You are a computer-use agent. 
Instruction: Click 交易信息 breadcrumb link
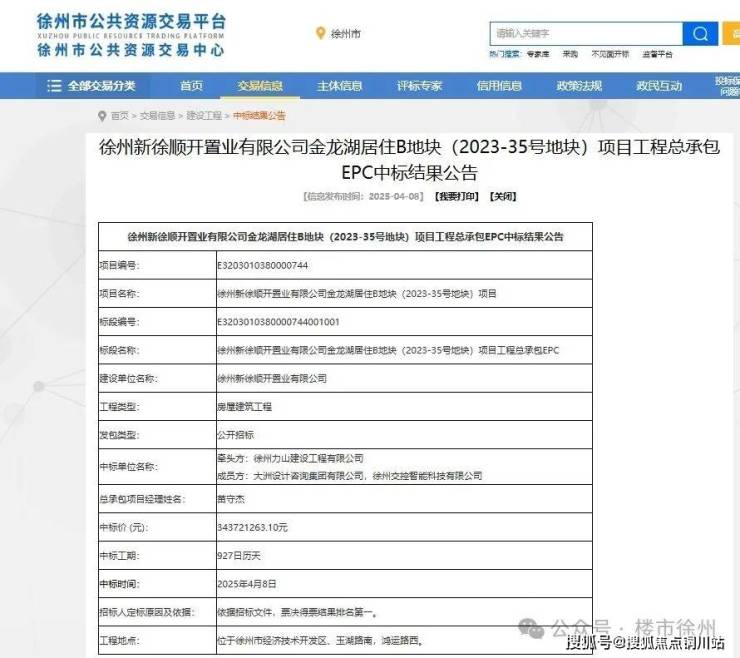(x=158, y=116)
